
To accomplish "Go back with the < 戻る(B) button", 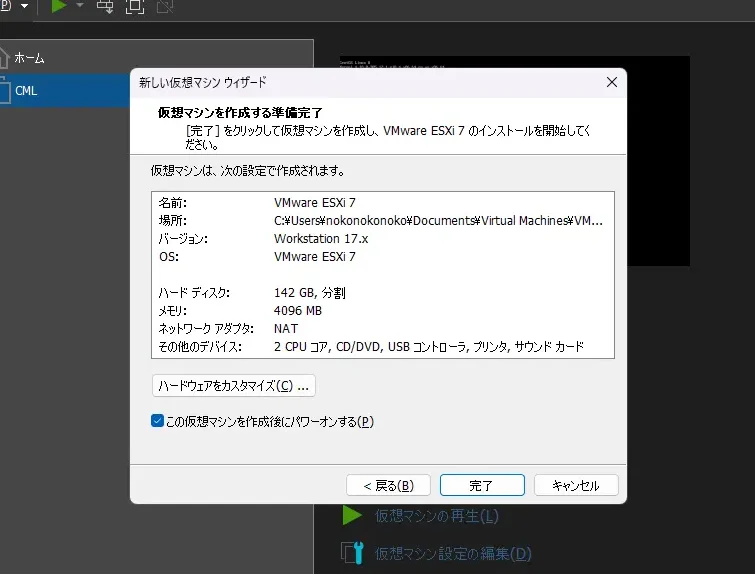I will [388, 485].
